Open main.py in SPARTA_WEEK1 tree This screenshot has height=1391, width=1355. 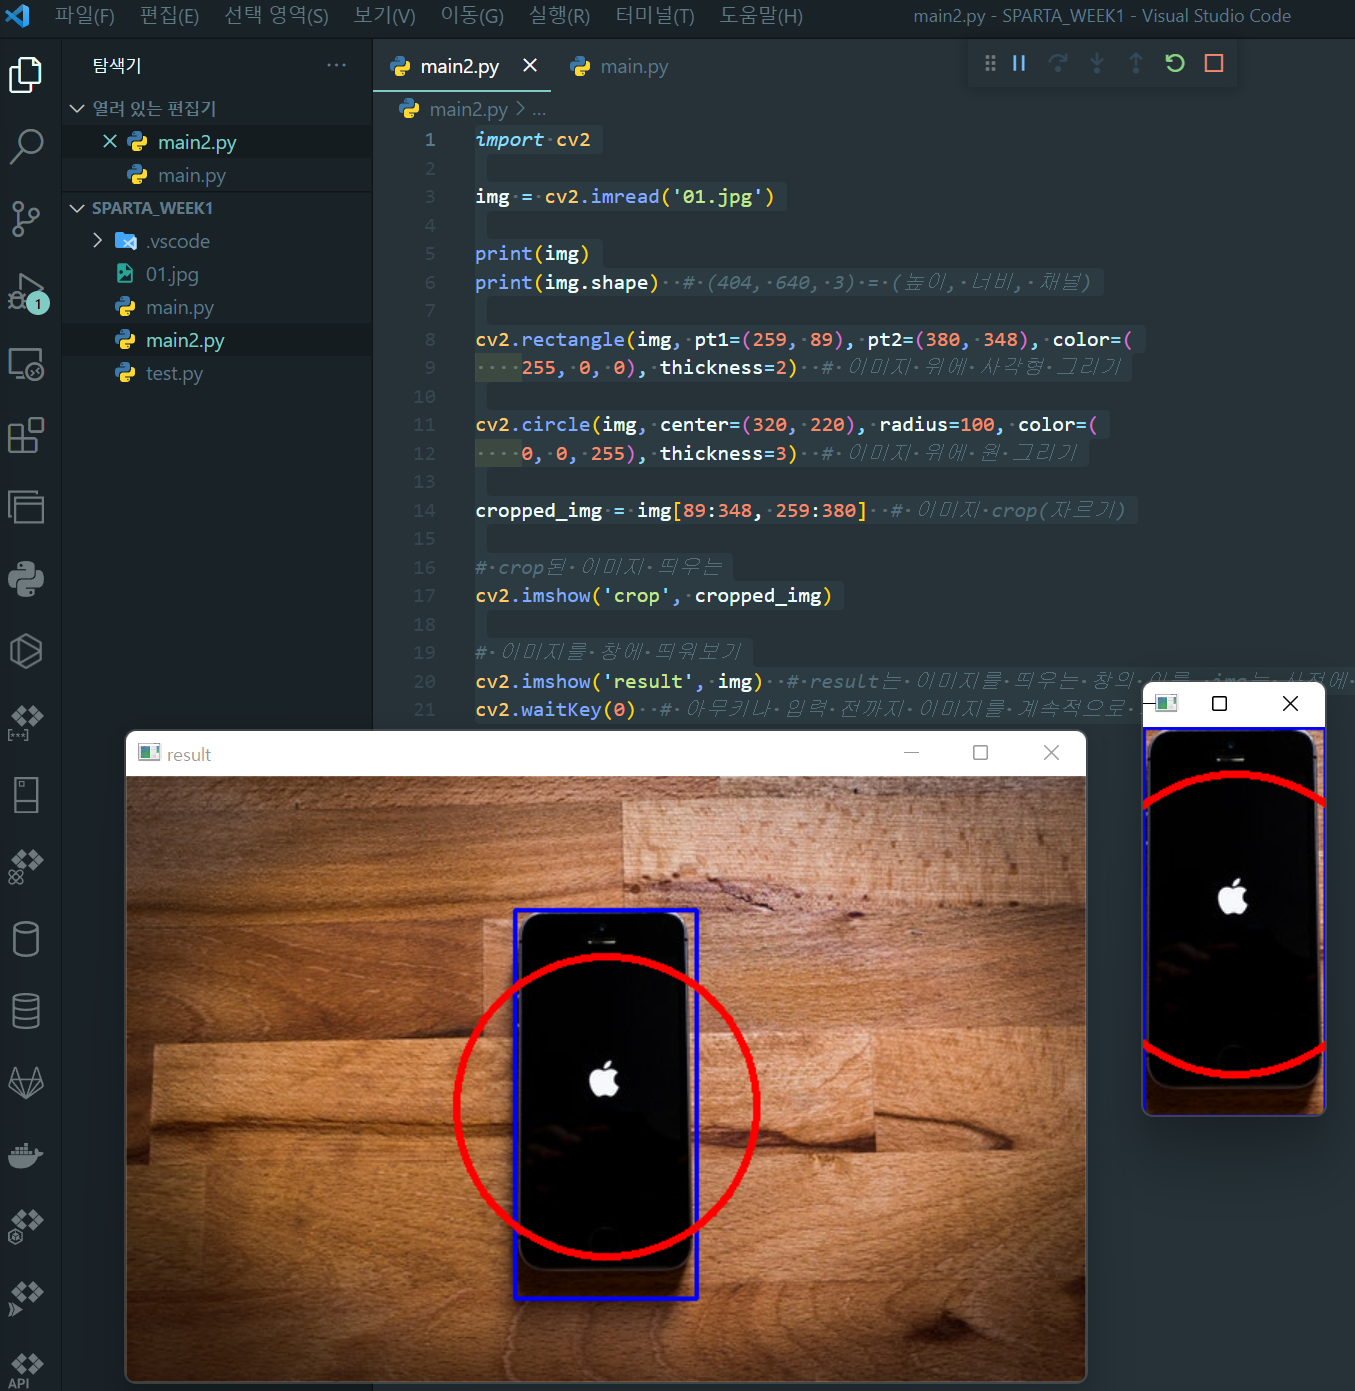(217, 307)
